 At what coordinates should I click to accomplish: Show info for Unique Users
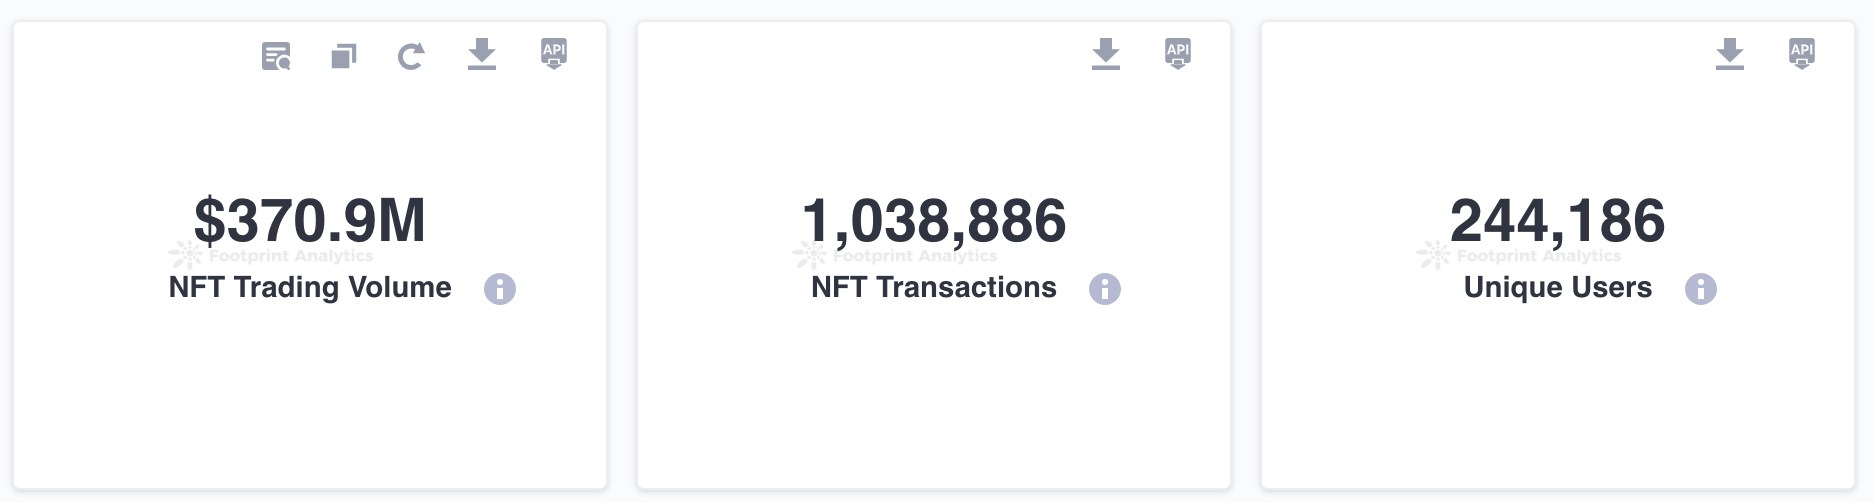pyautogui.click(x=1701, y=289)
